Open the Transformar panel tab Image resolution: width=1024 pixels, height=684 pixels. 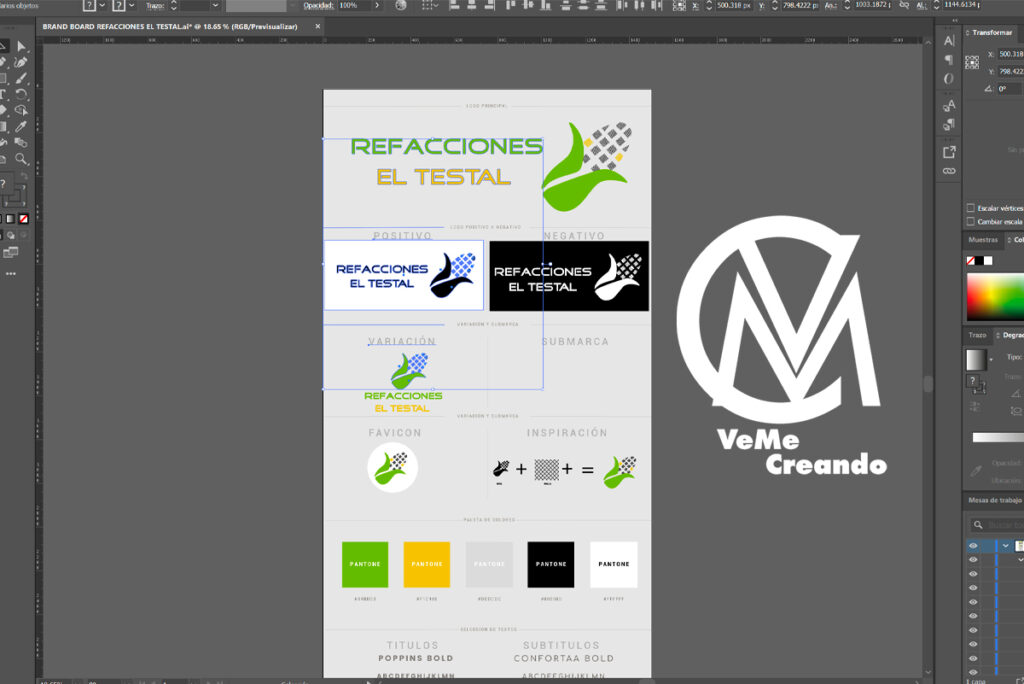coord(992,33)
